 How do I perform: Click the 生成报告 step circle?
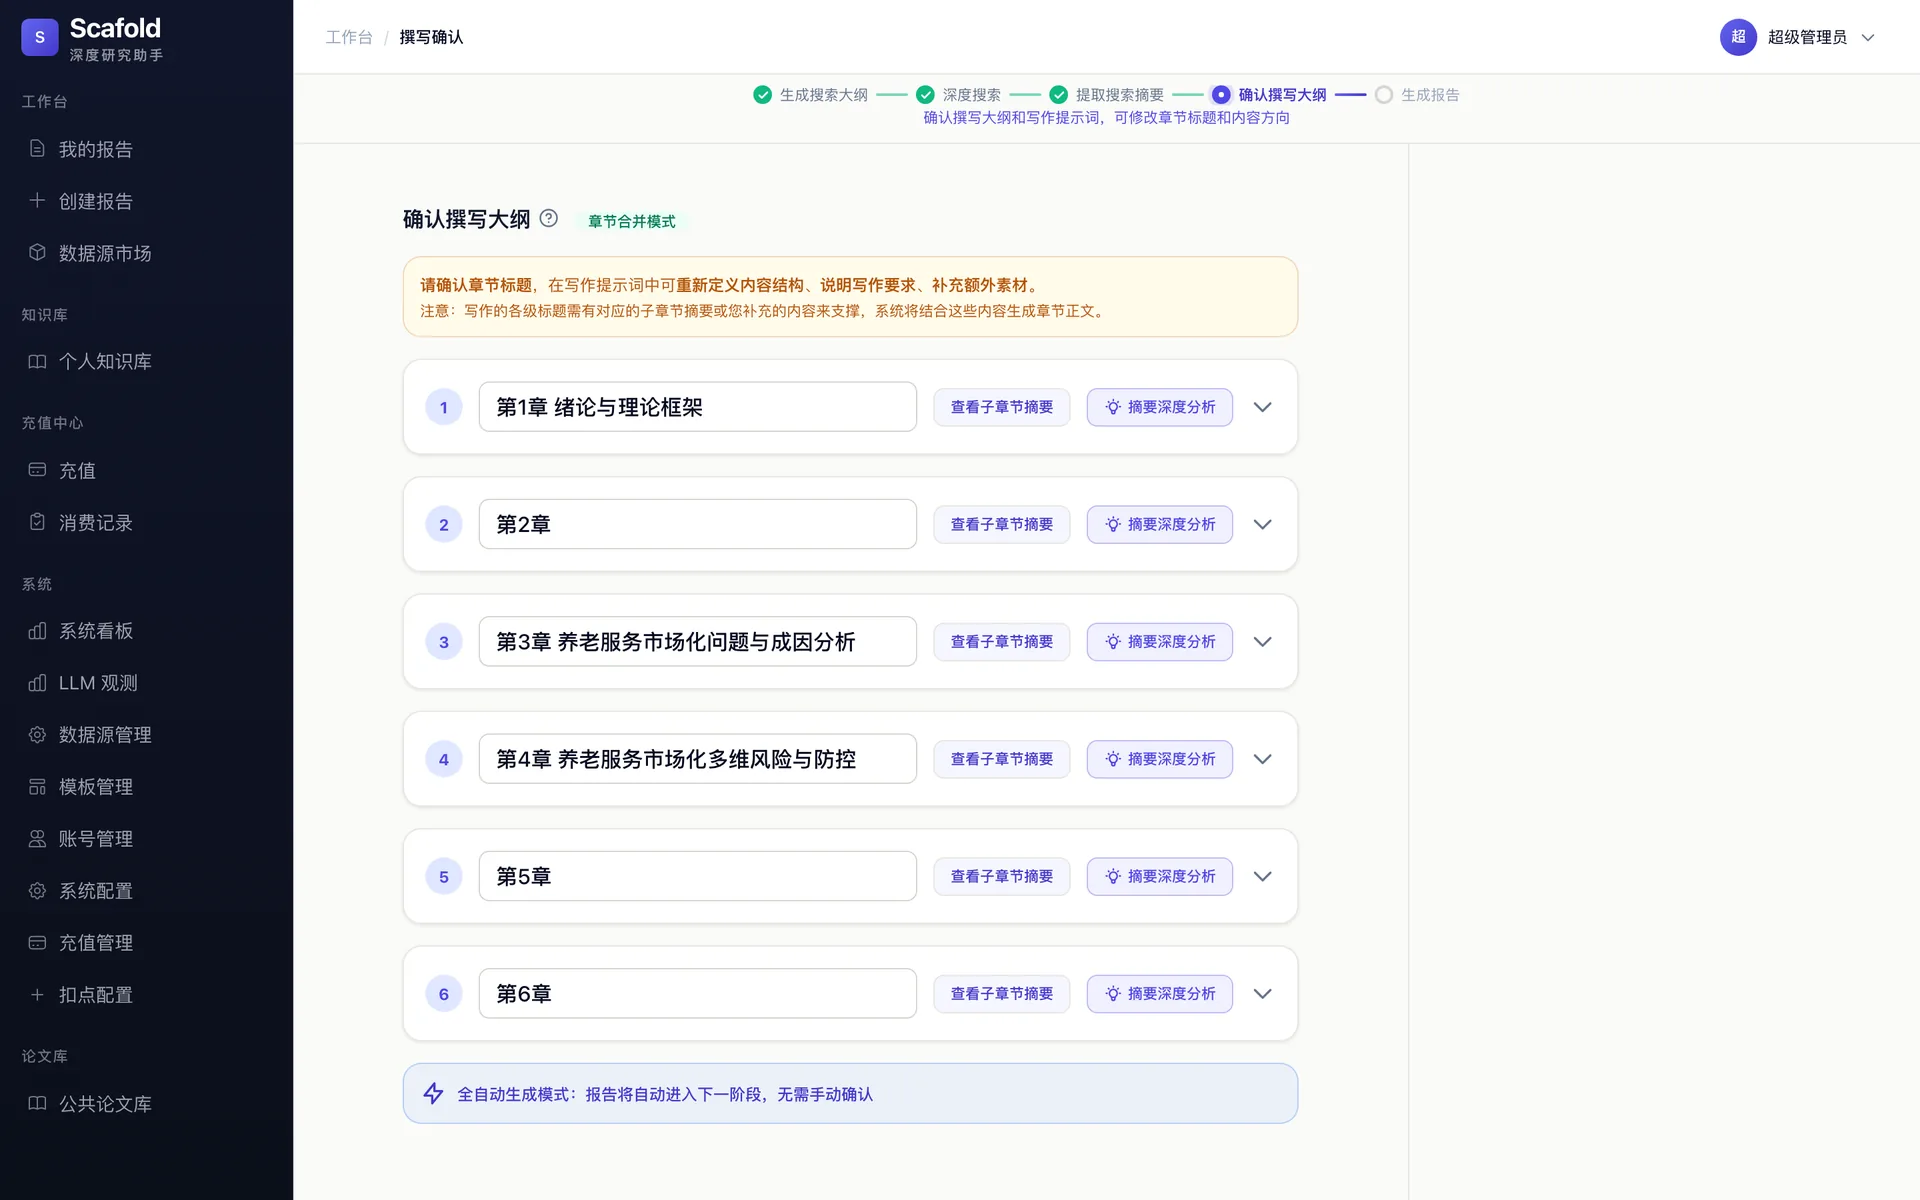1384,95
